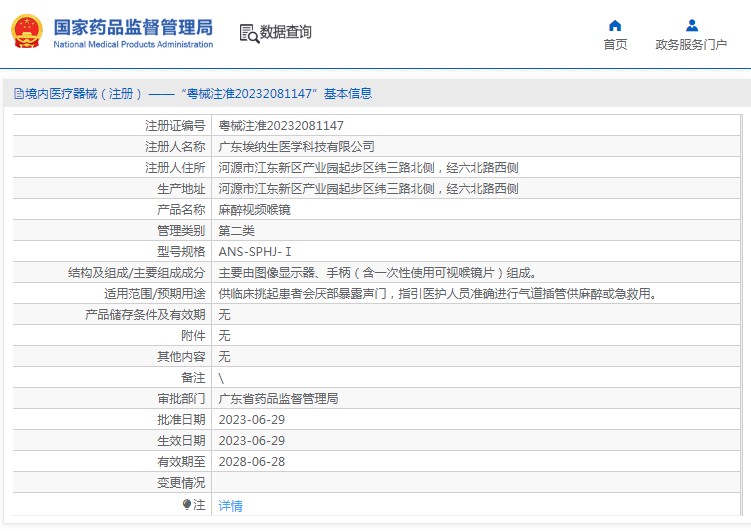Click the 其他内容 row label

coord(181,357)
